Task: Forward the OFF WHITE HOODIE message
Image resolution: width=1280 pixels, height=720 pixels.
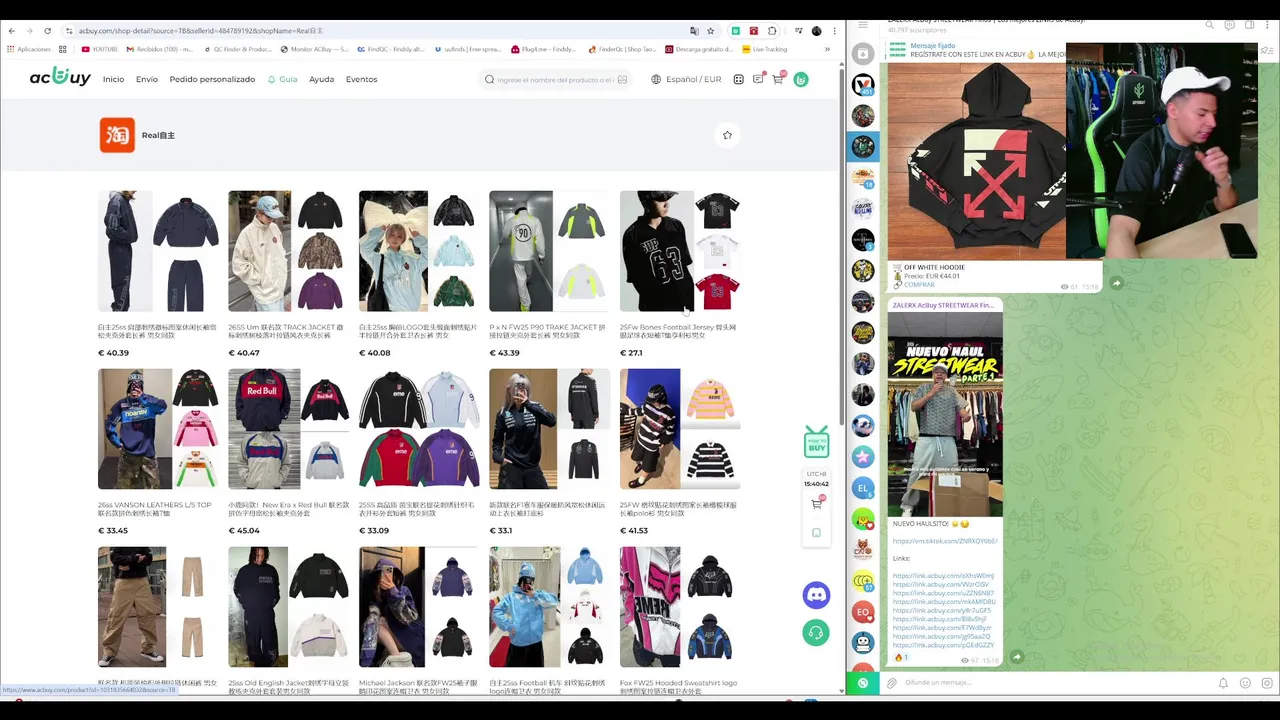Action: [1116, 283]
